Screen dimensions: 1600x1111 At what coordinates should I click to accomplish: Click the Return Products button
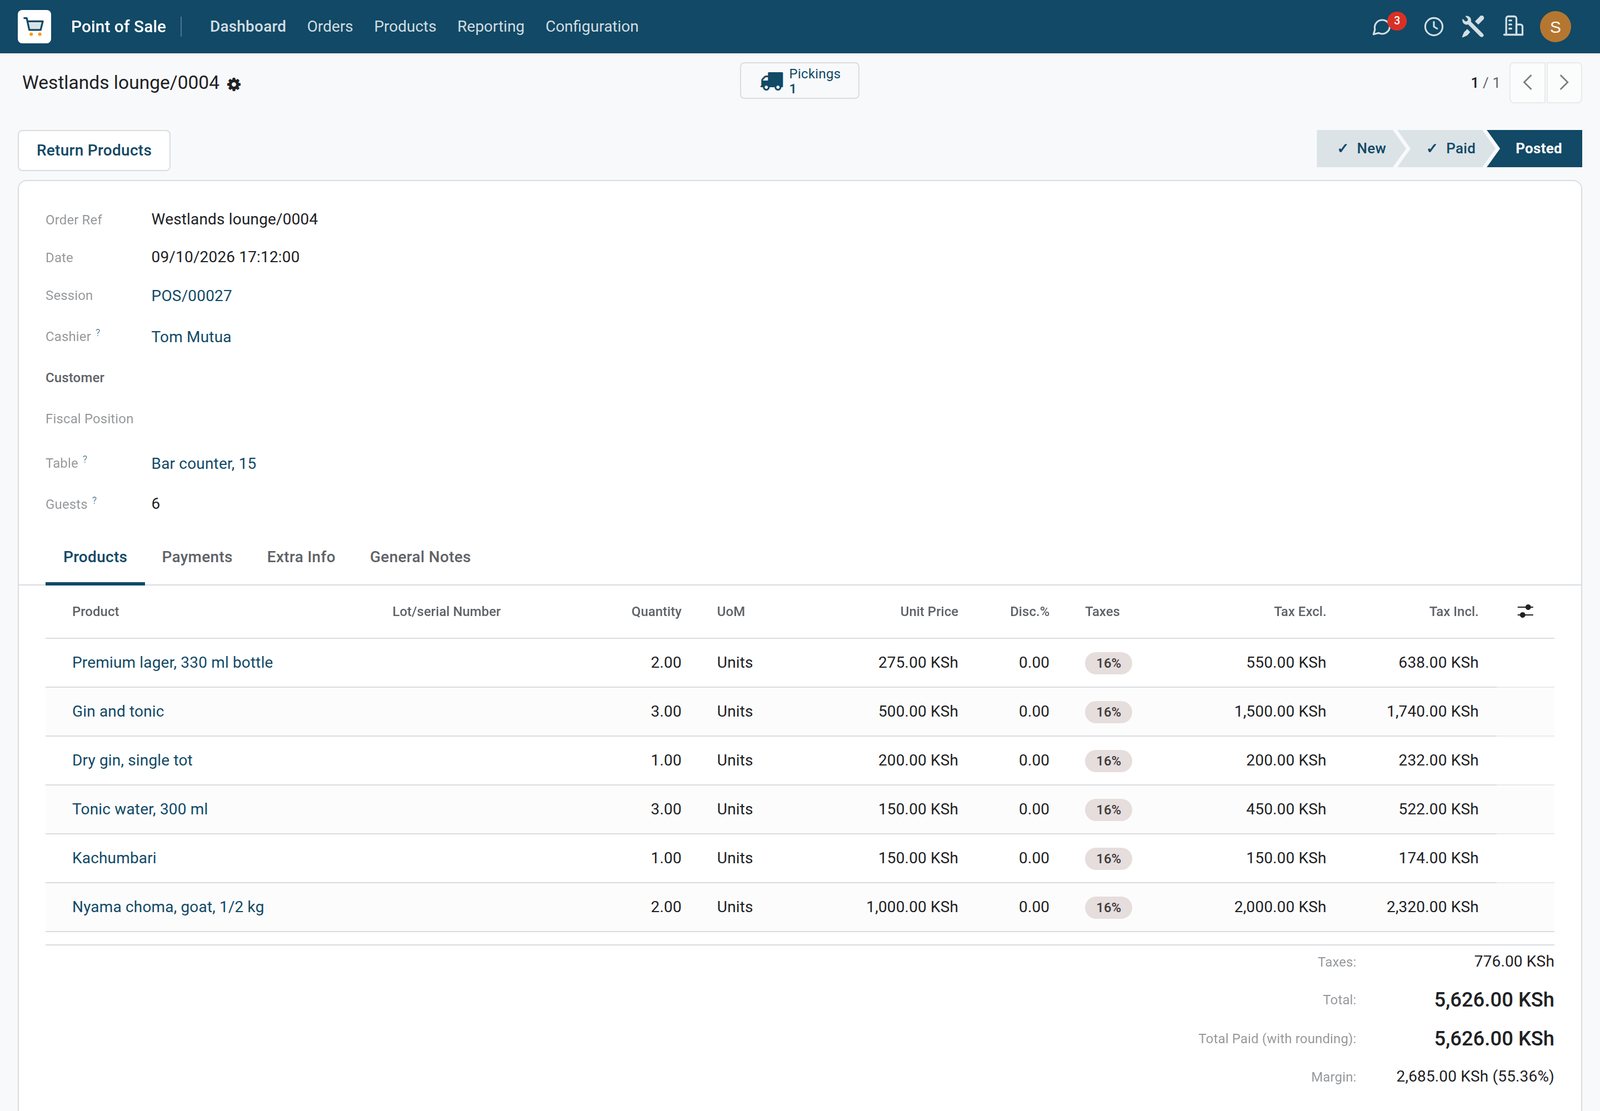[94, 150]
